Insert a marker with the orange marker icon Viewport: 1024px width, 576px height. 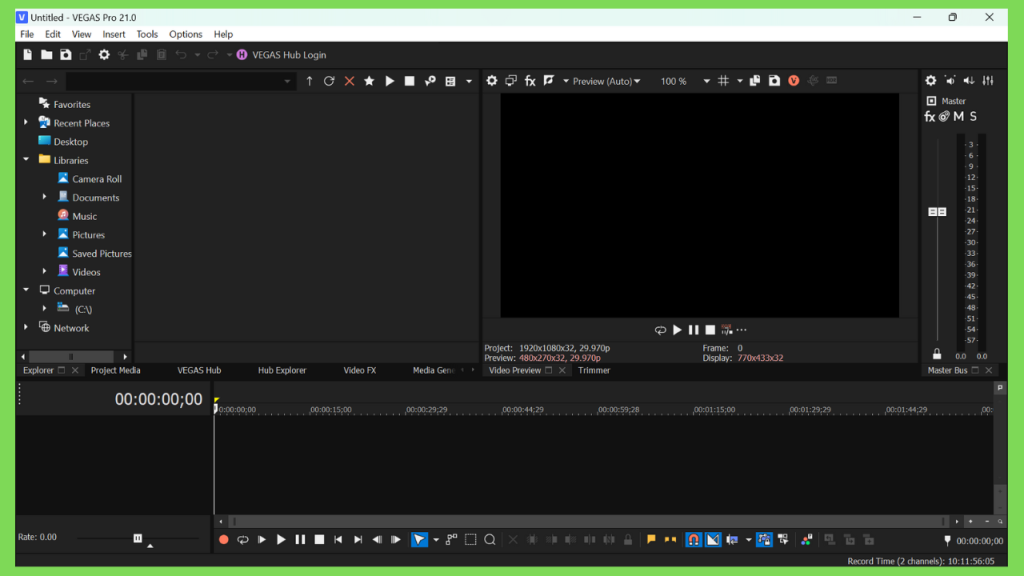(x=651, y=539)
